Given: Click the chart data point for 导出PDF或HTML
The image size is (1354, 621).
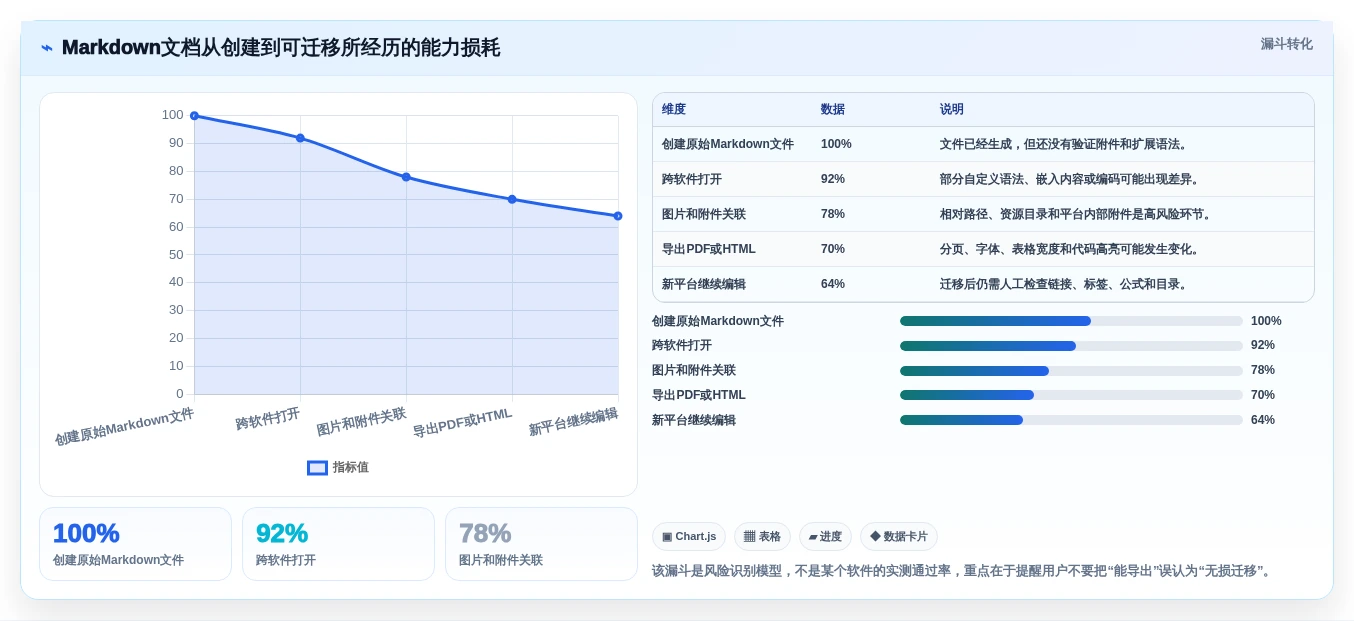Looking at the screenshot, I should click(x=512, y=199).
